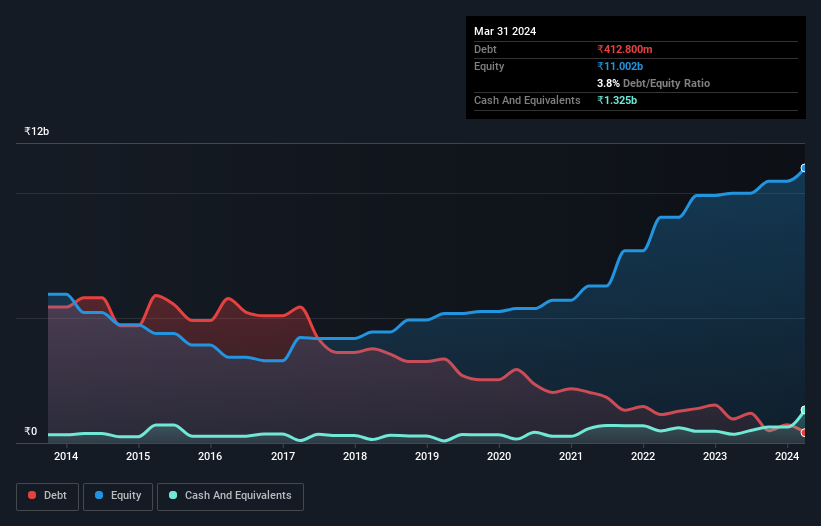Image resolution: width=821 pixels, height=526 pixels.
Task: Click the 2024 x-axis label
Action: coord(787,456)
